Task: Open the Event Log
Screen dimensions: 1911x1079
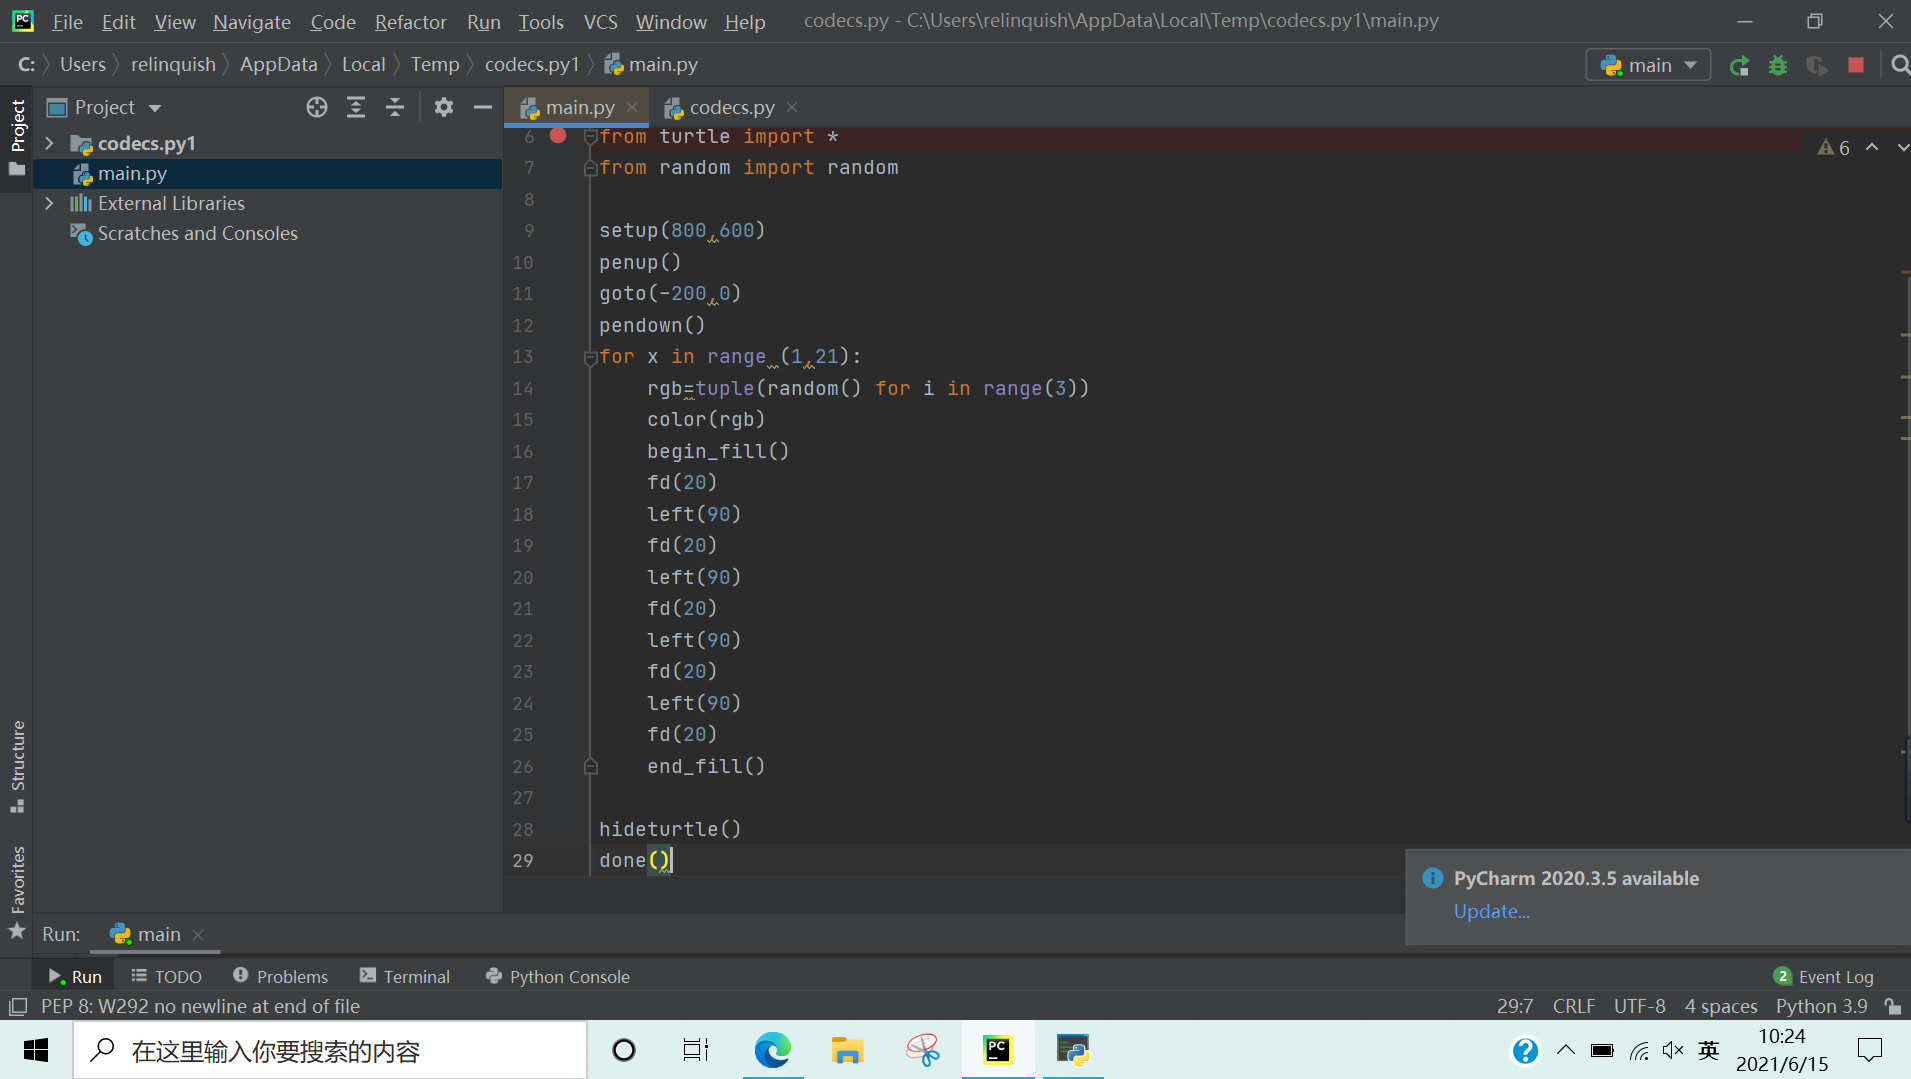Action: [x=1824, y=976]
